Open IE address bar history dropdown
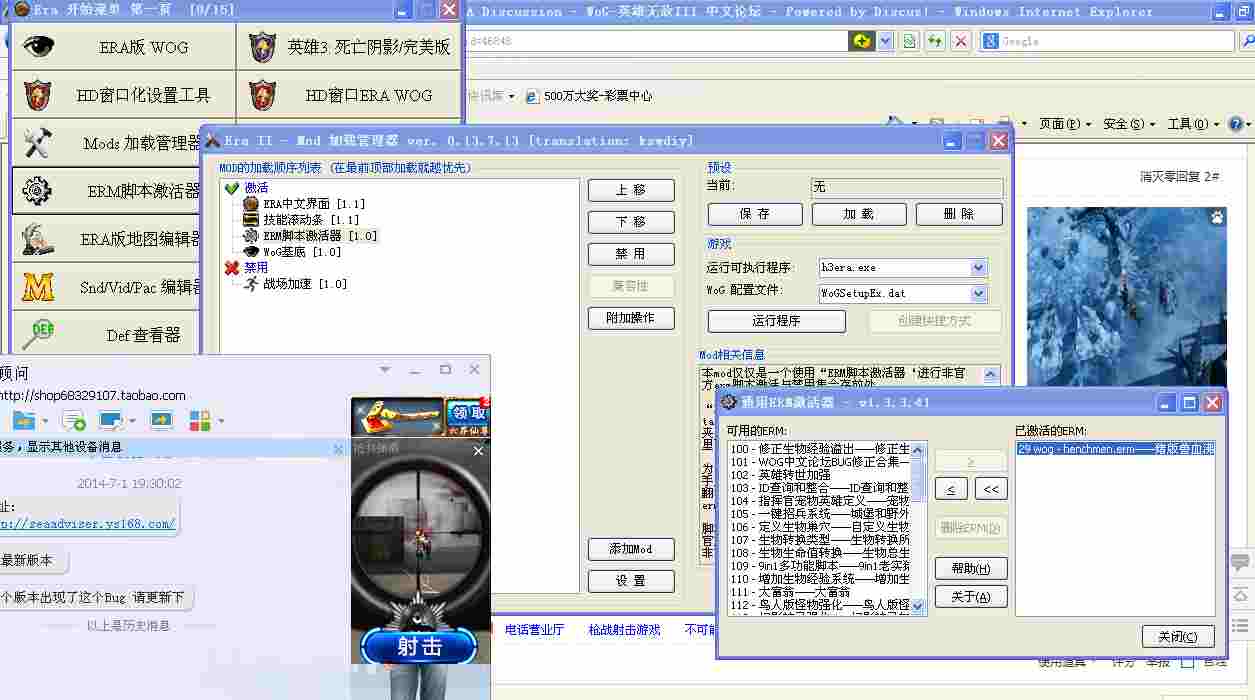The width and height of the screenshot is (1255, 700). click(x=886, y=41)
